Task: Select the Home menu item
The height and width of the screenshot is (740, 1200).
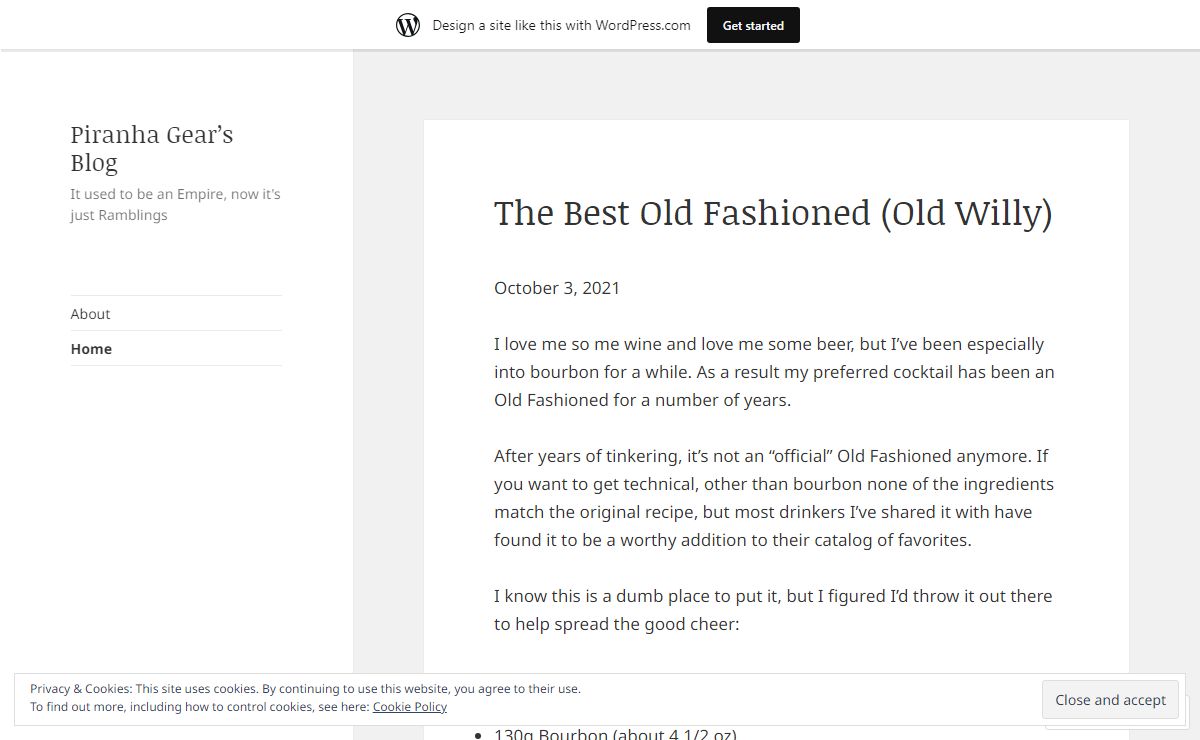Action: point(91,349)
